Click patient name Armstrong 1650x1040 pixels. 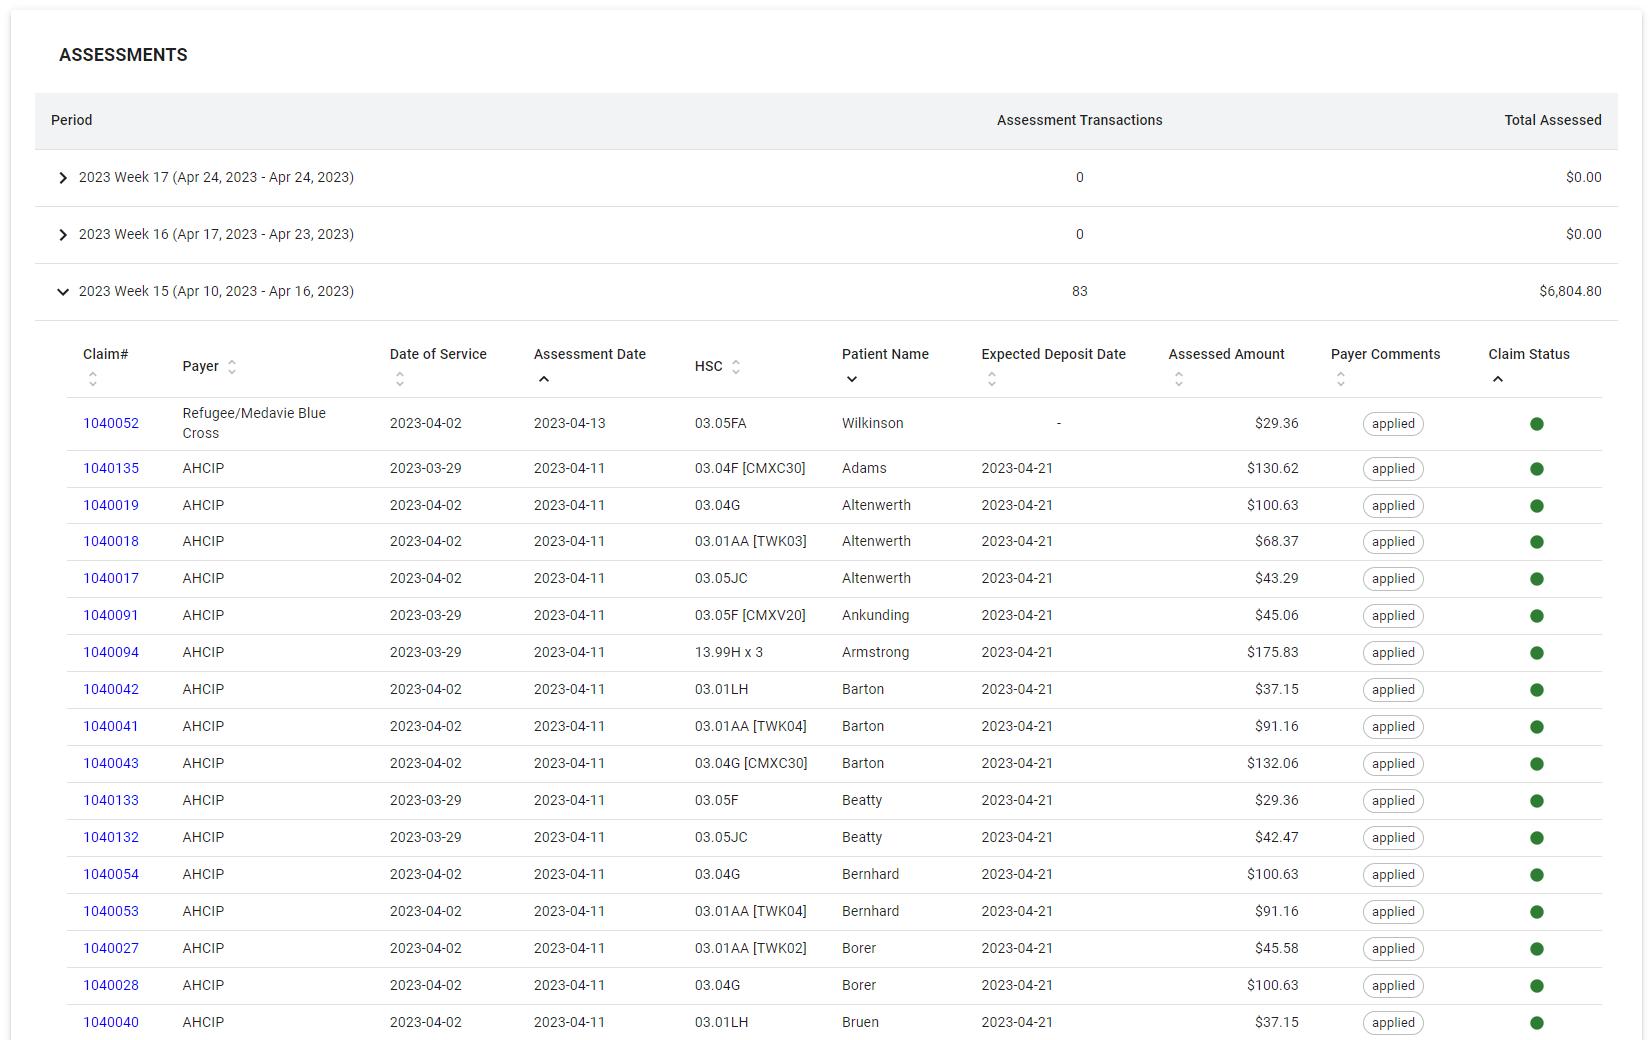[876, 652]
